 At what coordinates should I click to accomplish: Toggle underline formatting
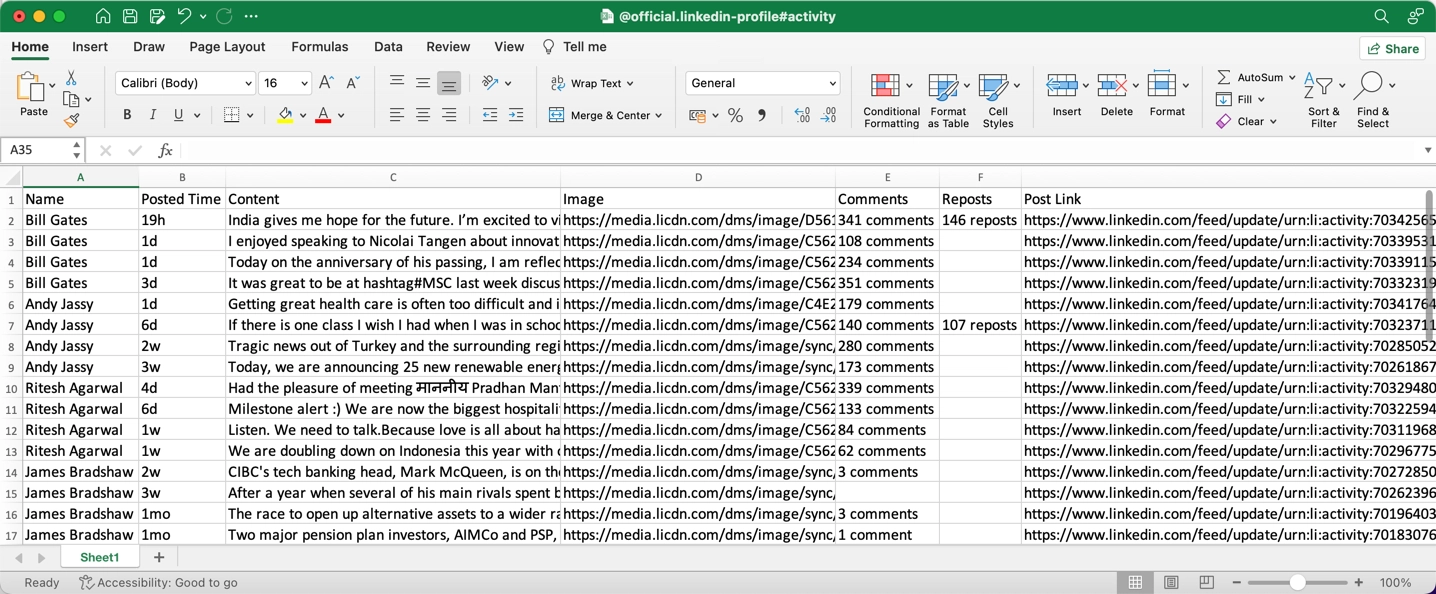coord(179,115)
